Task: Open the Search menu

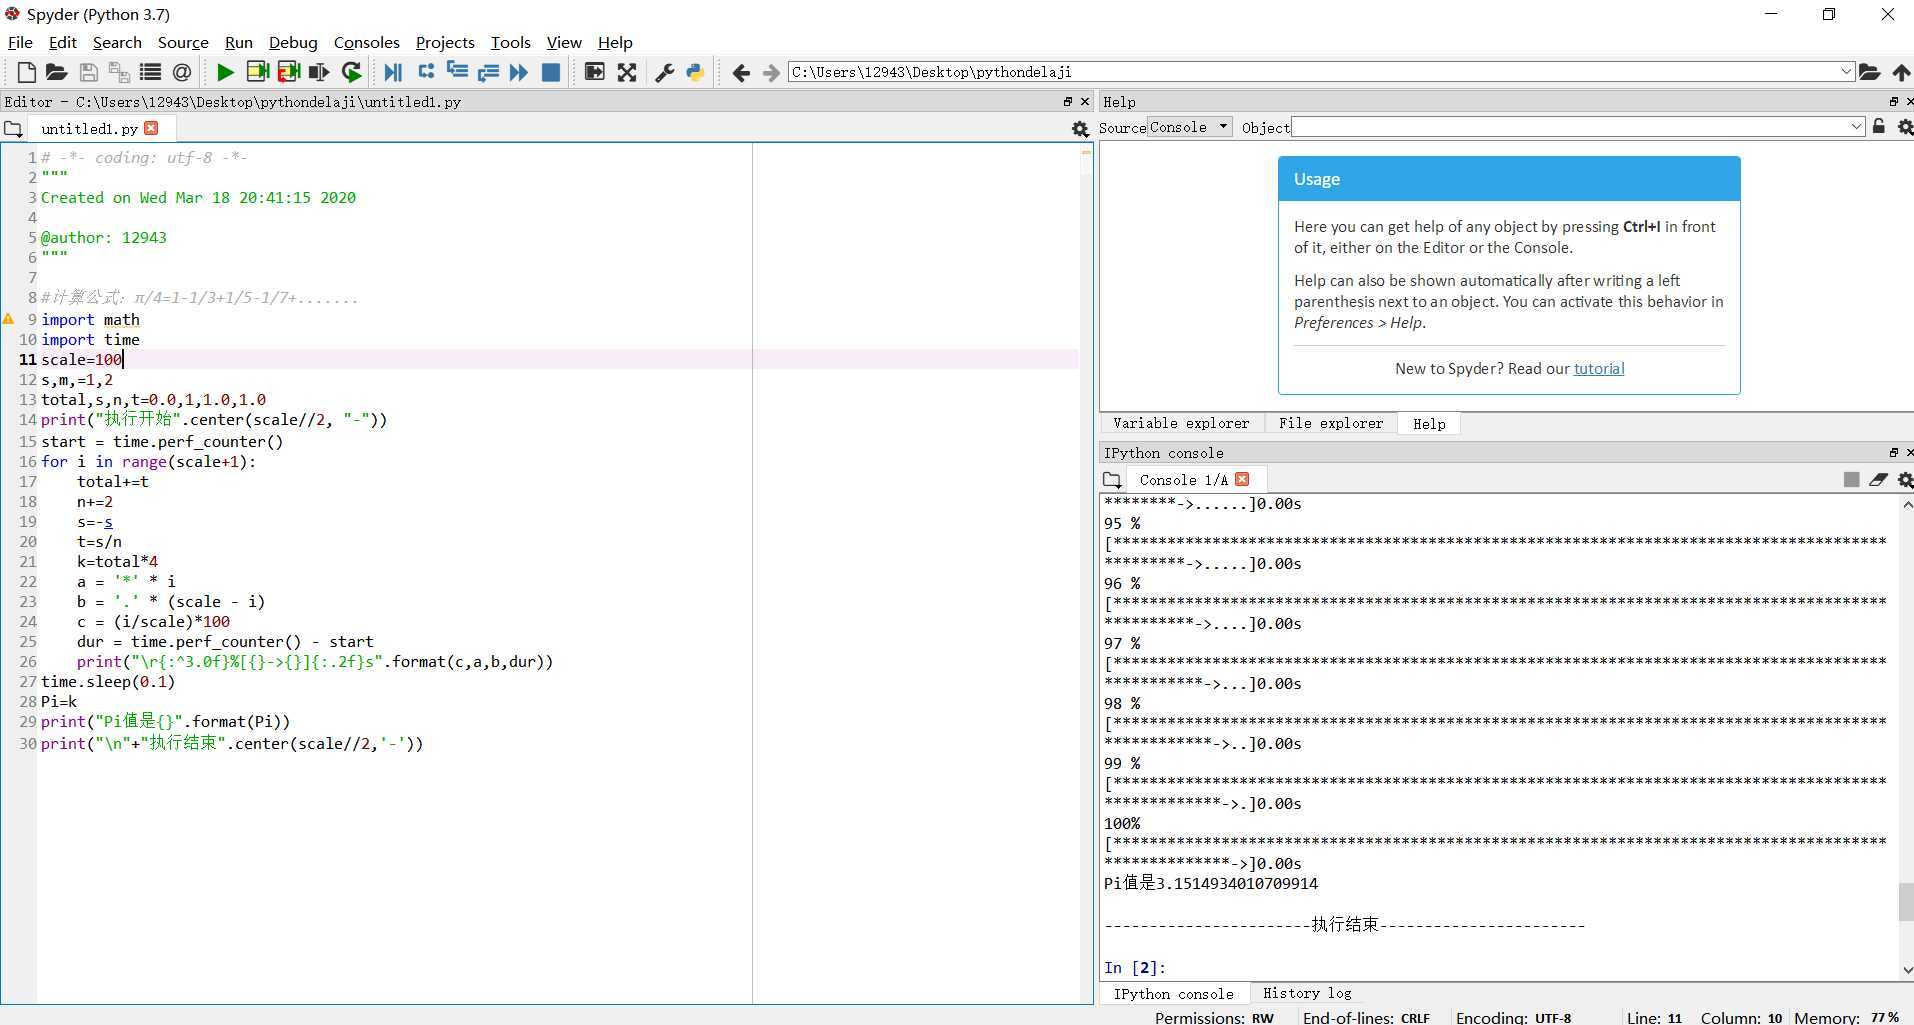Action: (117, 42)
